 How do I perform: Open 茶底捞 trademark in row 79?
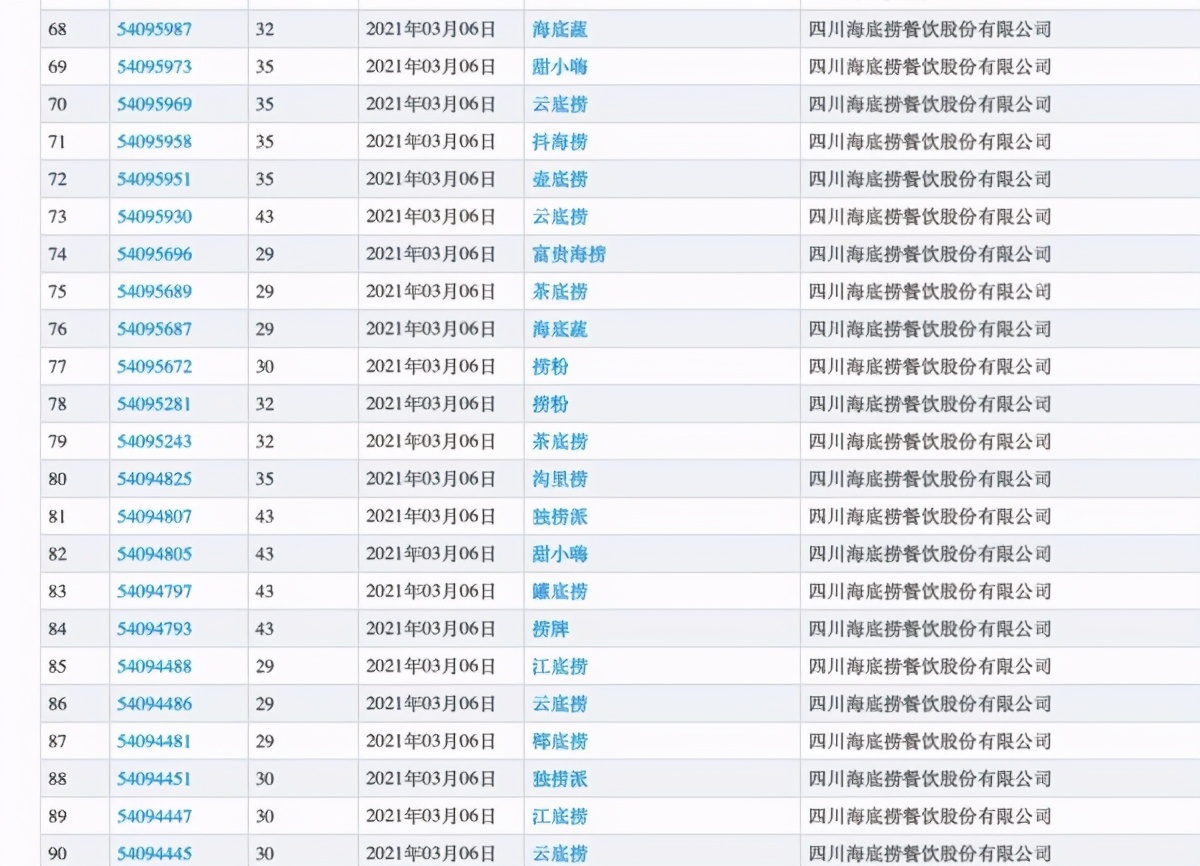560,442
